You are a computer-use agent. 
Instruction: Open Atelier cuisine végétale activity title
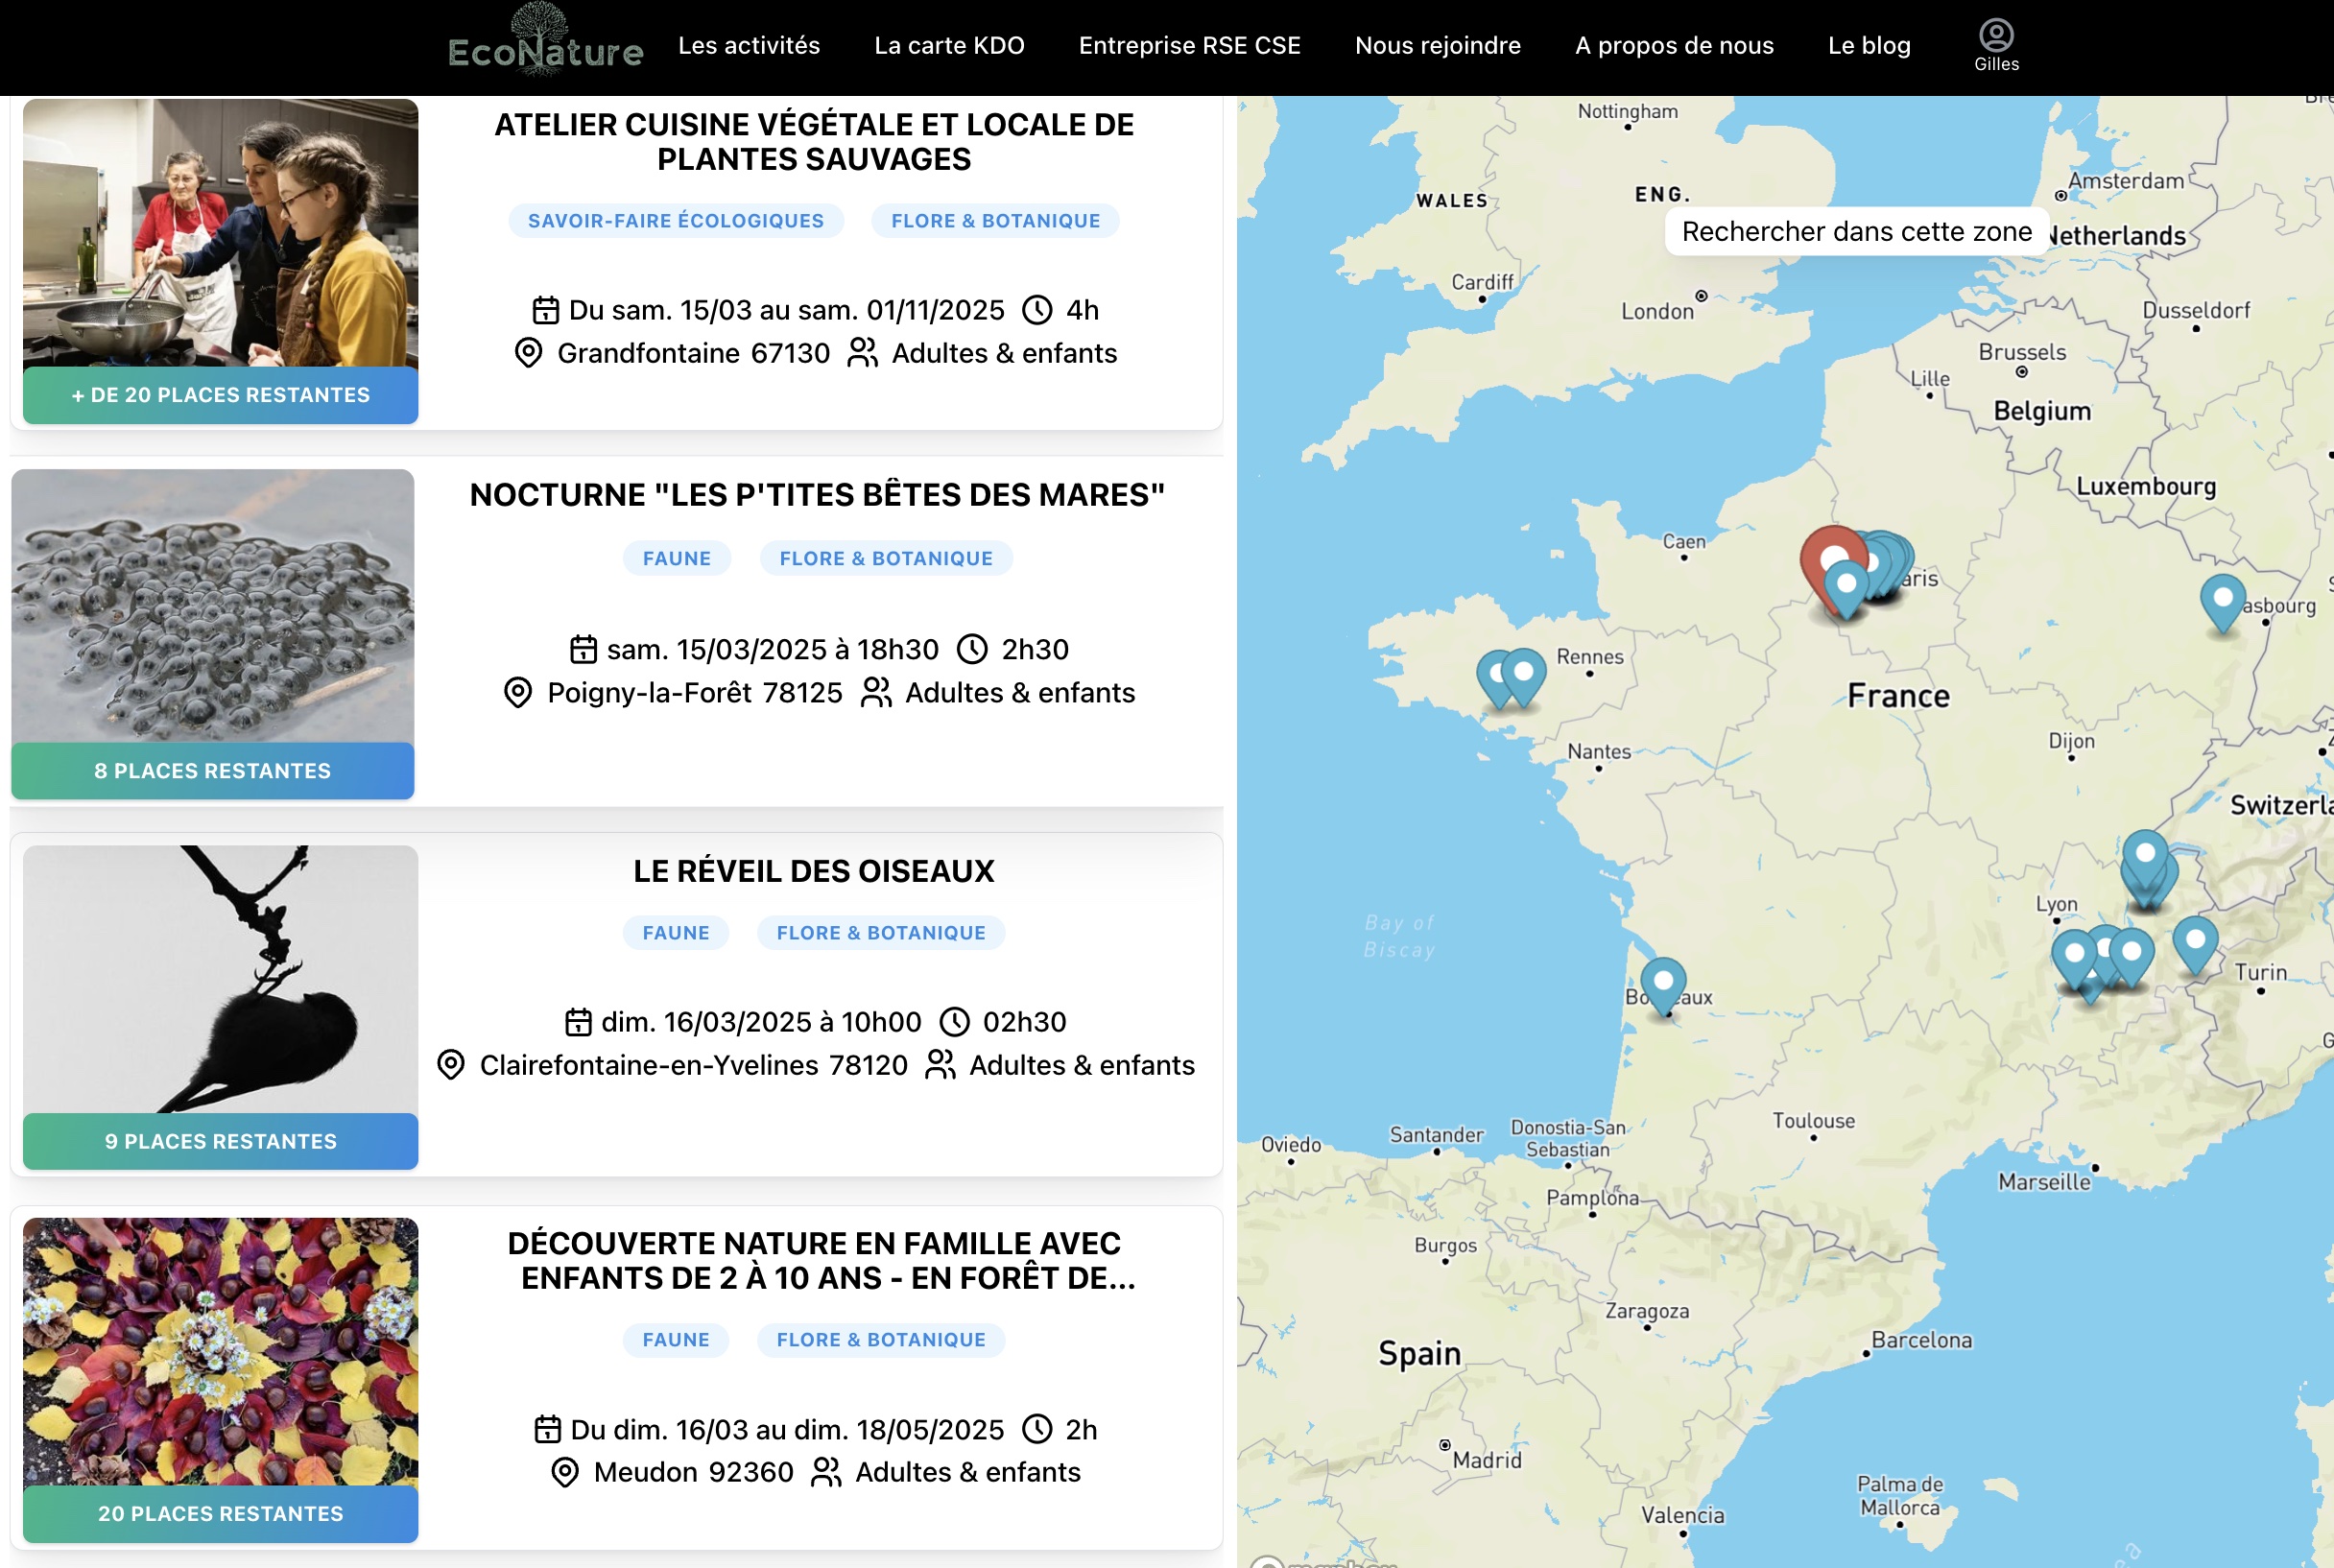[x=814, y=142]
